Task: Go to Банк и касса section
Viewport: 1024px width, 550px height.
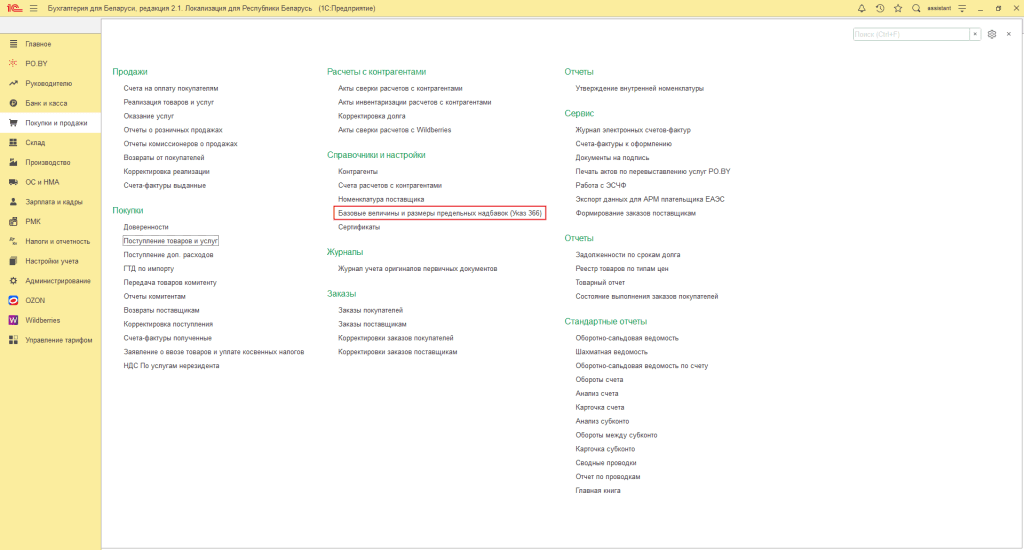Action: click(x=46, y=103)
